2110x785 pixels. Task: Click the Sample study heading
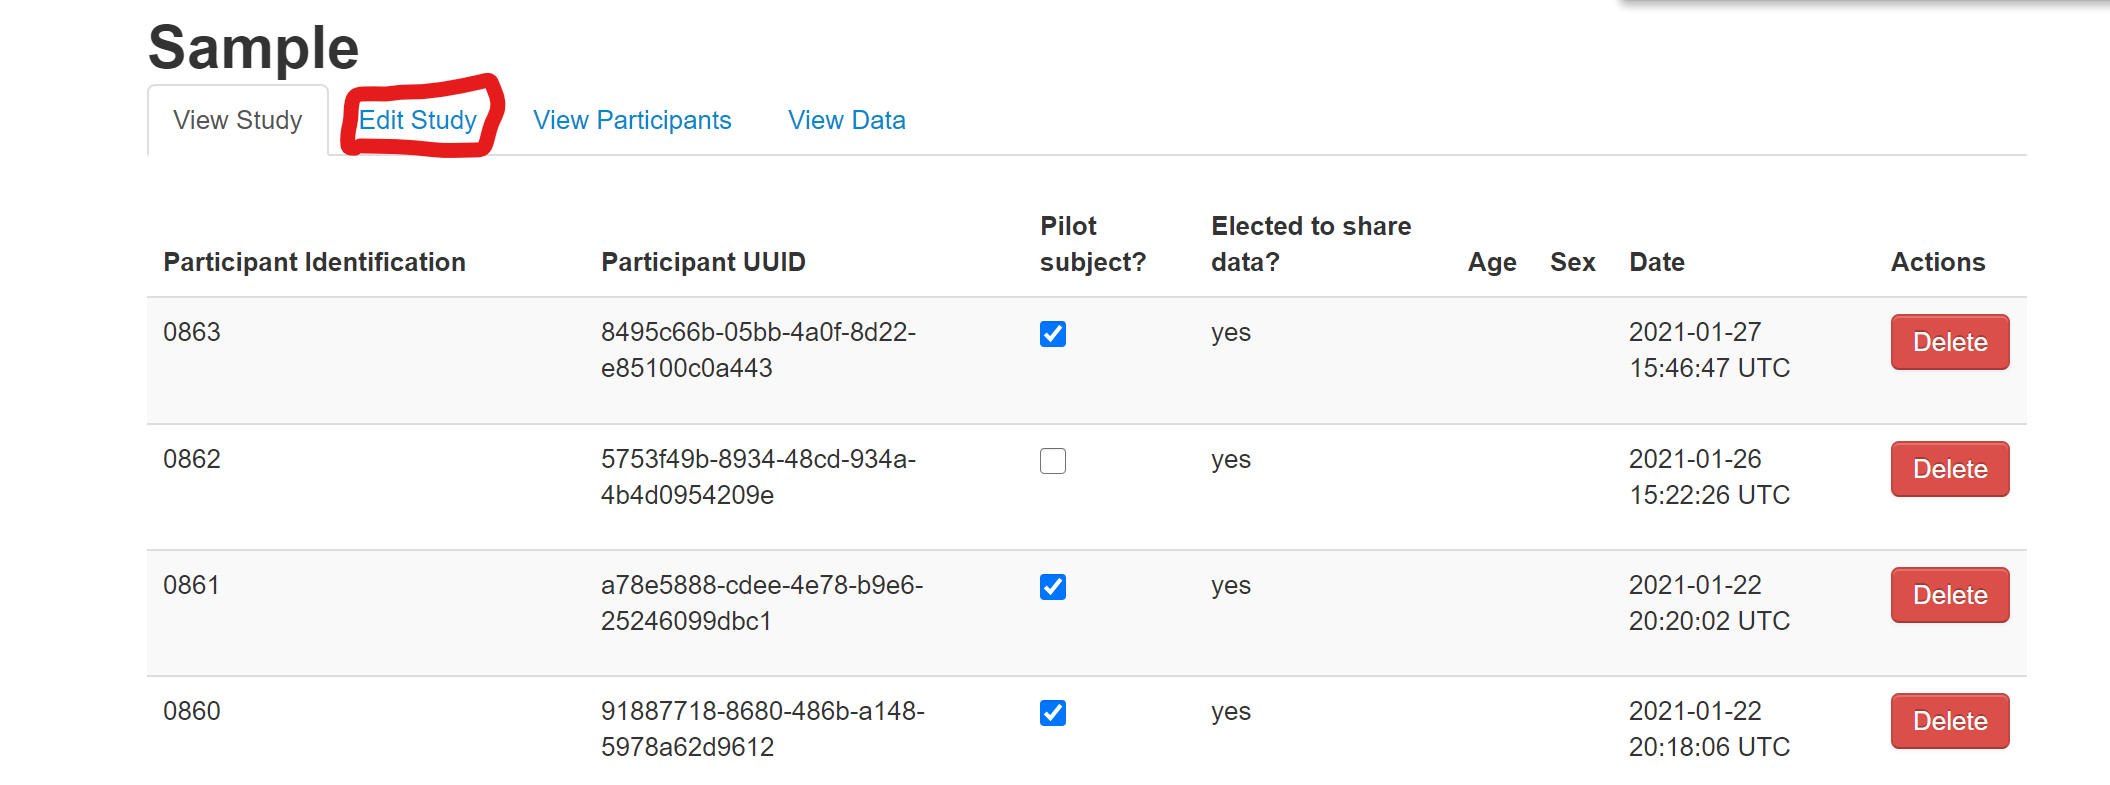pos(253,47)
